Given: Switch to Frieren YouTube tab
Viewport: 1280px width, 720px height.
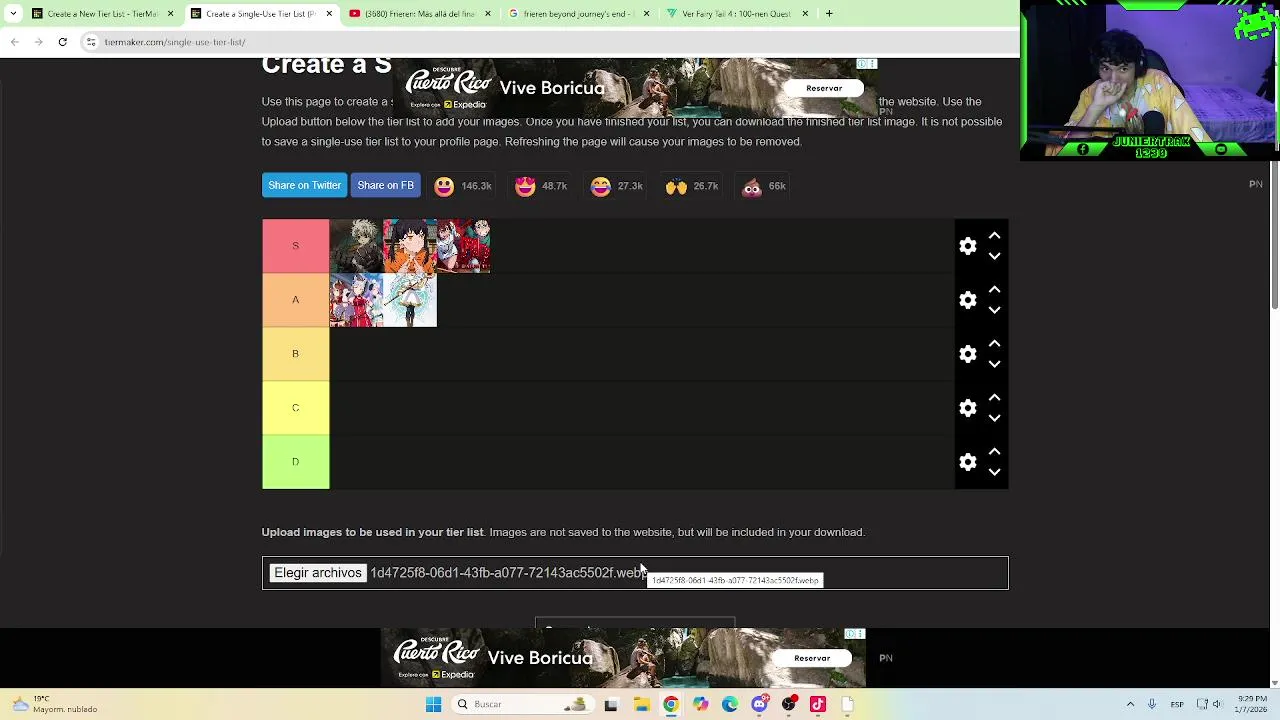Looking at the screenshot, I should (x=418, y=13).
